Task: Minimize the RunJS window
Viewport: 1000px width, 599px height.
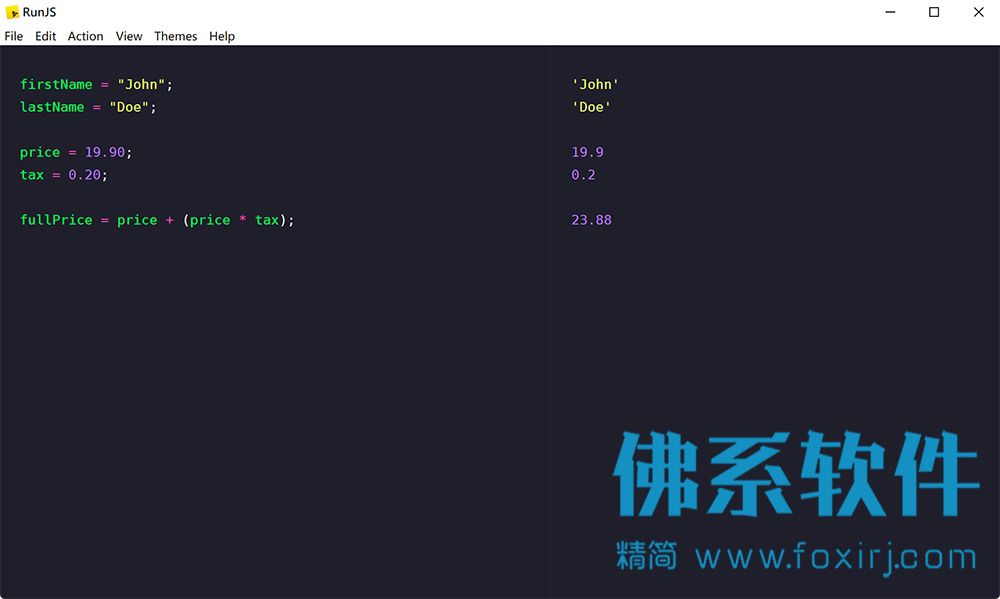Action: tap(890, 12)
